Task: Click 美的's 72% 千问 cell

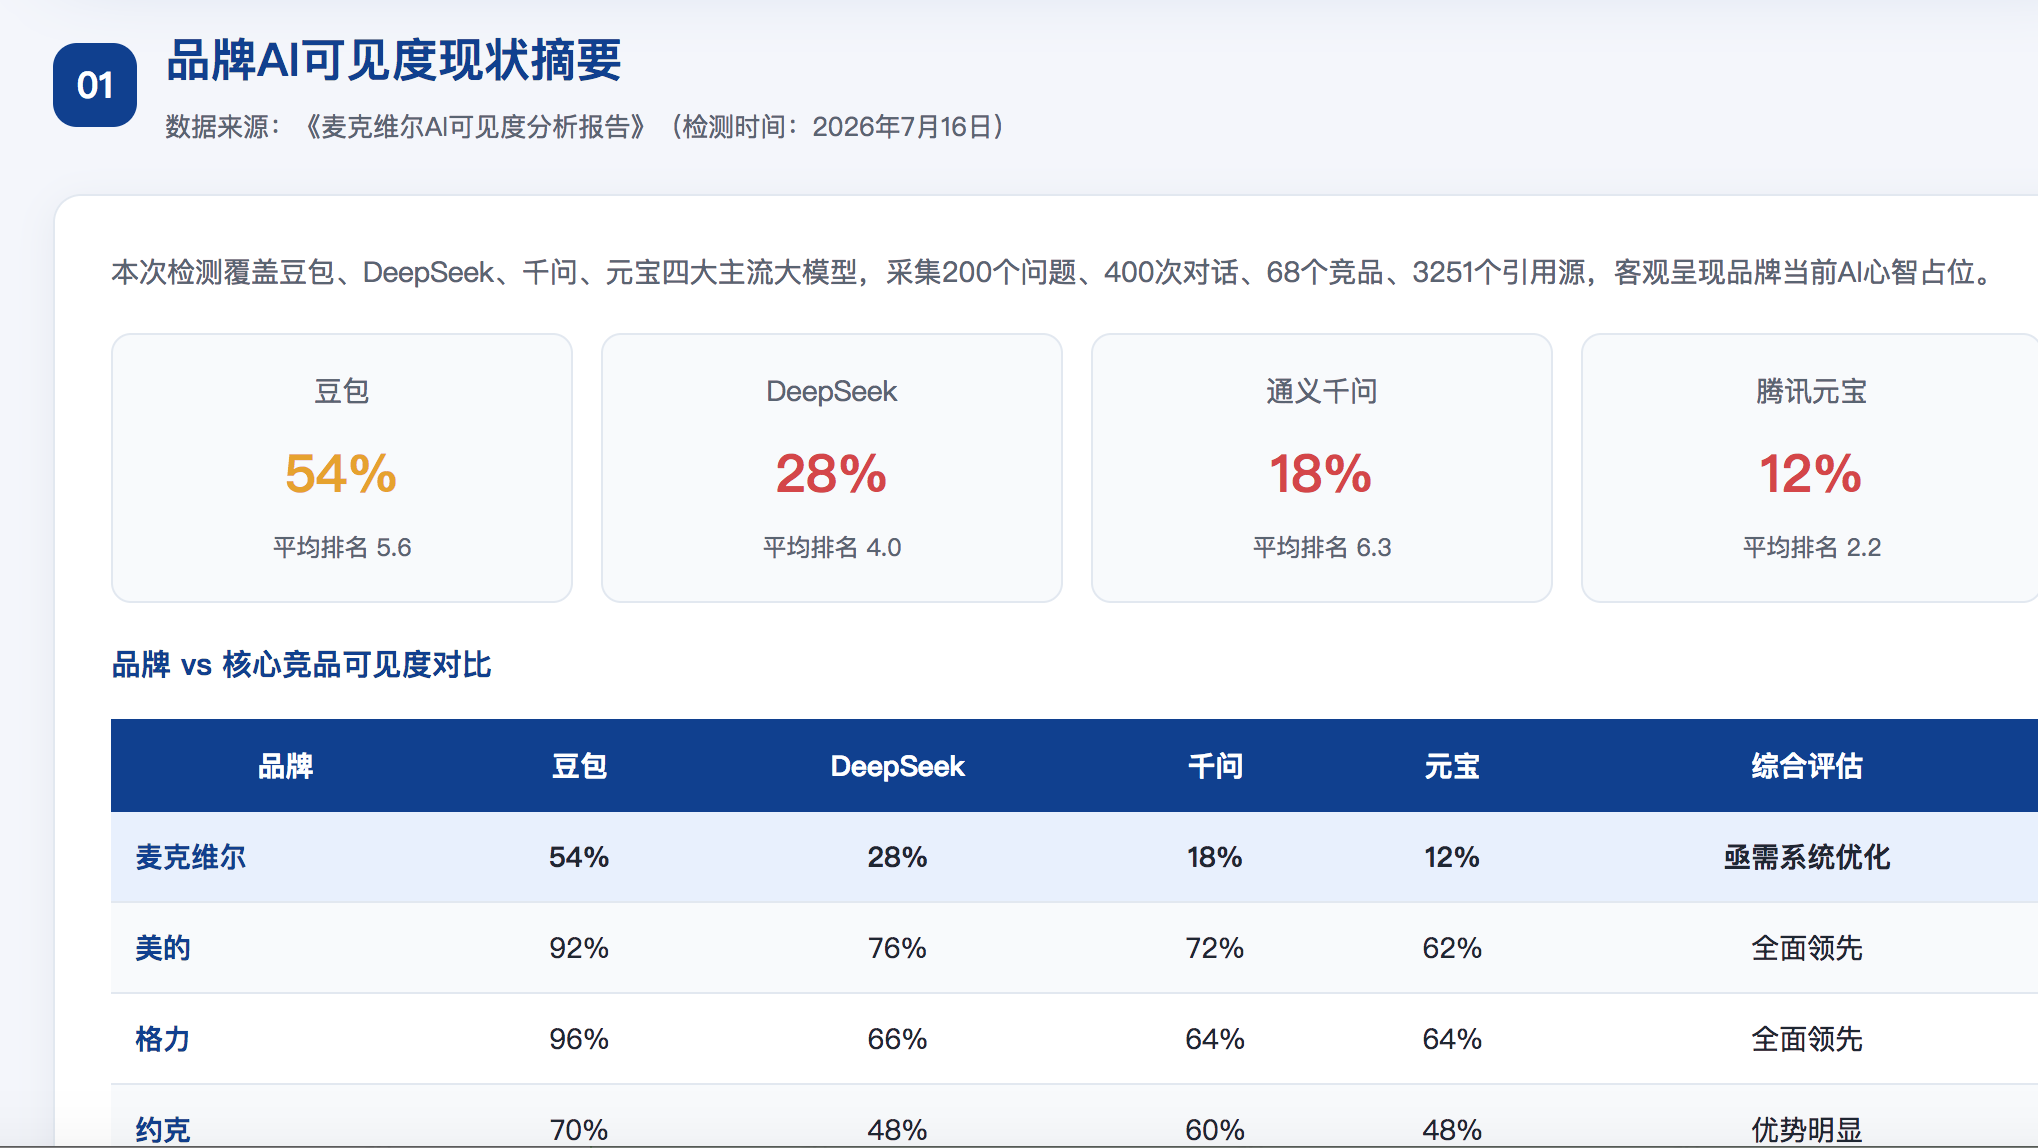Action: [1215, 948]
